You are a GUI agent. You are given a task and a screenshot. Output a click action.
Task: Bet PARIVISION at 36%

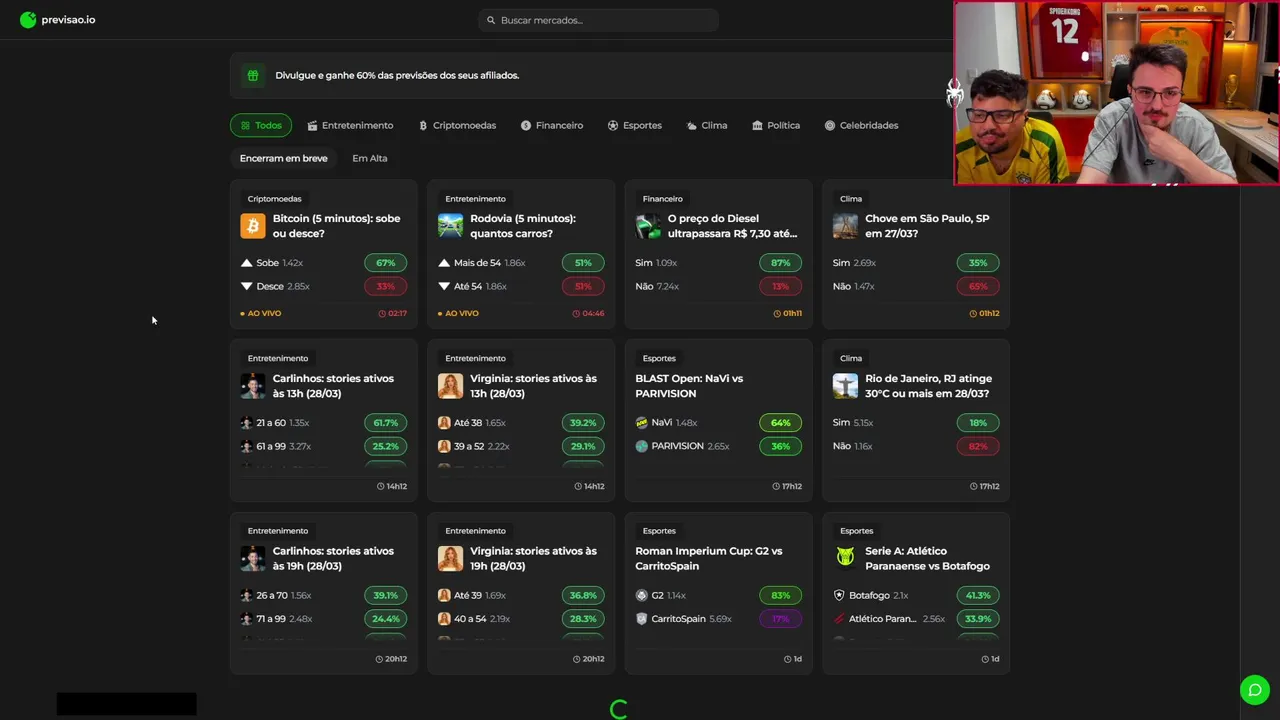click(x=781, y=446)
